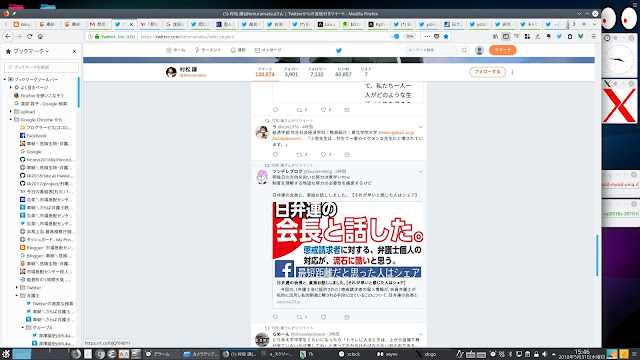The height and width of the screenshot is (360, 640).
Task: Switch to the Blogger tab labeled Blog
Action: click(x=22, y=24)
